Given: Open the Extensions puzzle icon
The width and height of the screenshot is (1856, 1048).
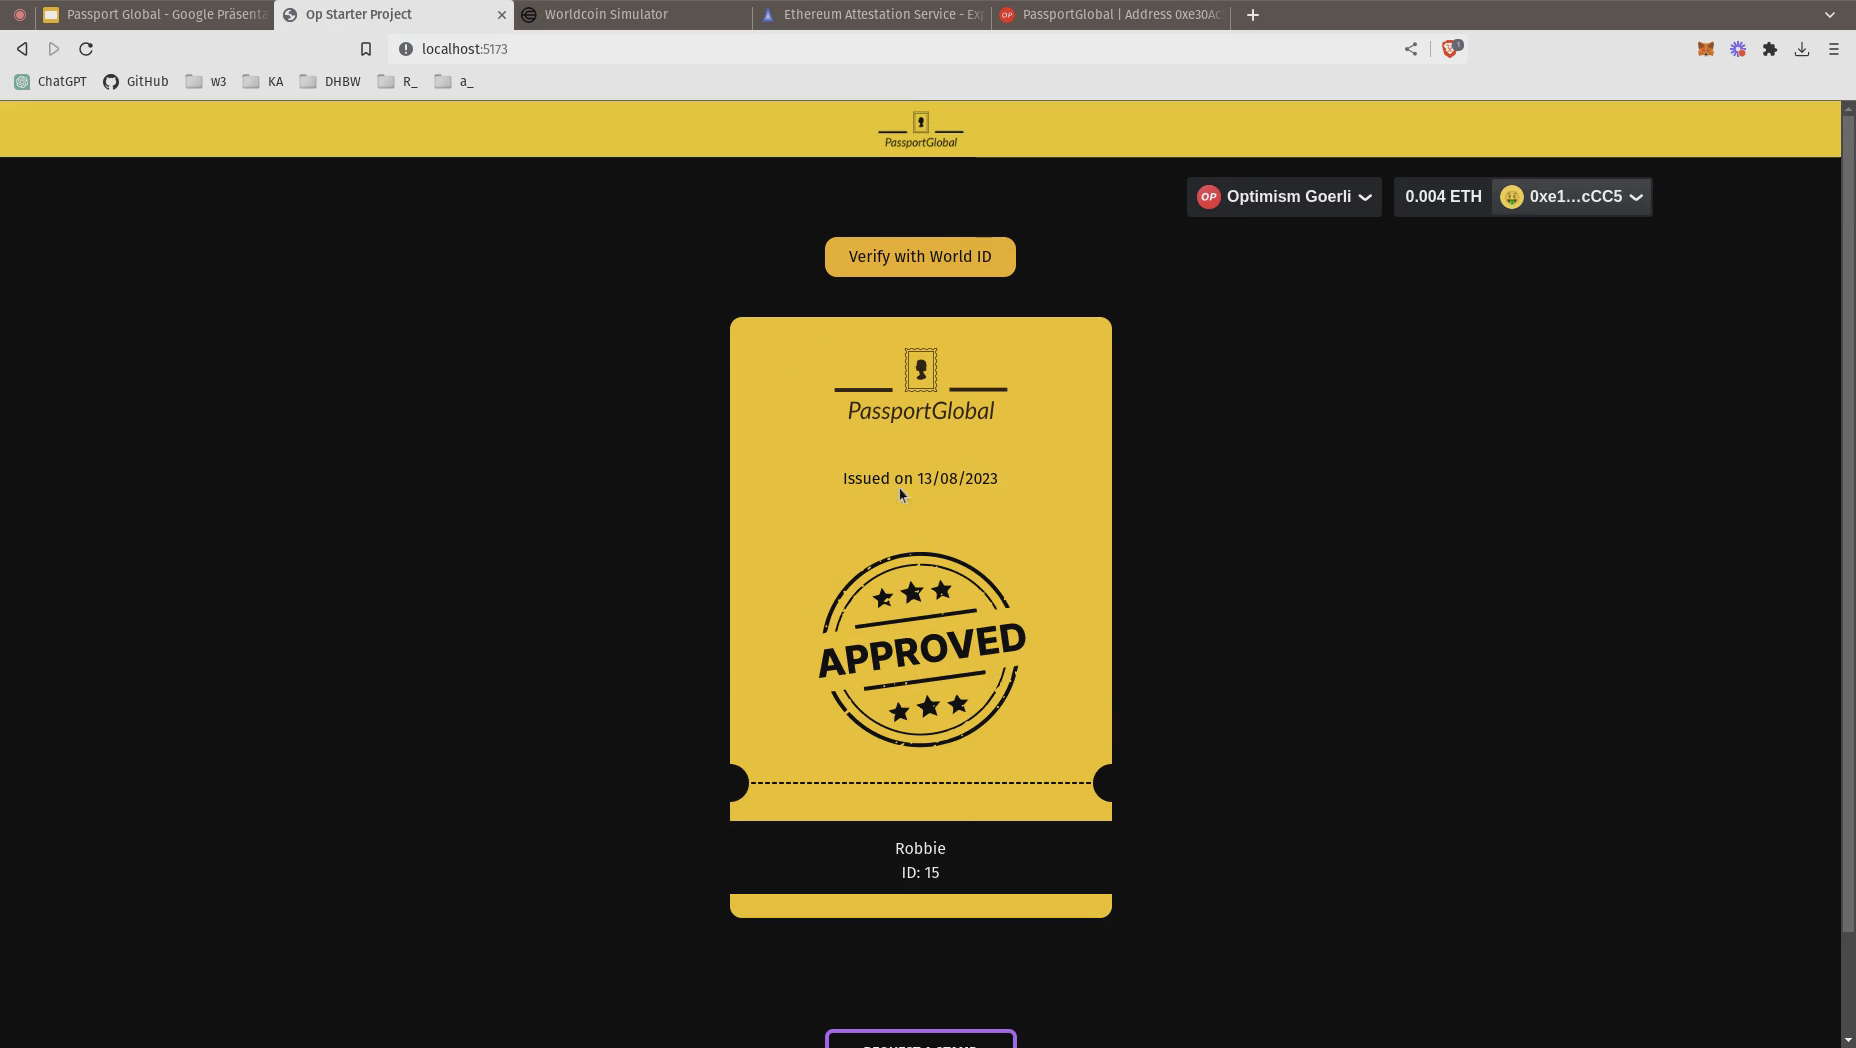Looking at the screenshot, I should pyautogui.click(x=1770, y=49).
